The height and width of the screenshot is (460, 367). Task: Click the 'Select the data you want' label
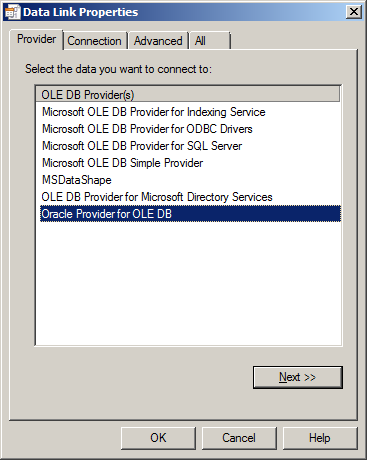[x=118, y=69]
